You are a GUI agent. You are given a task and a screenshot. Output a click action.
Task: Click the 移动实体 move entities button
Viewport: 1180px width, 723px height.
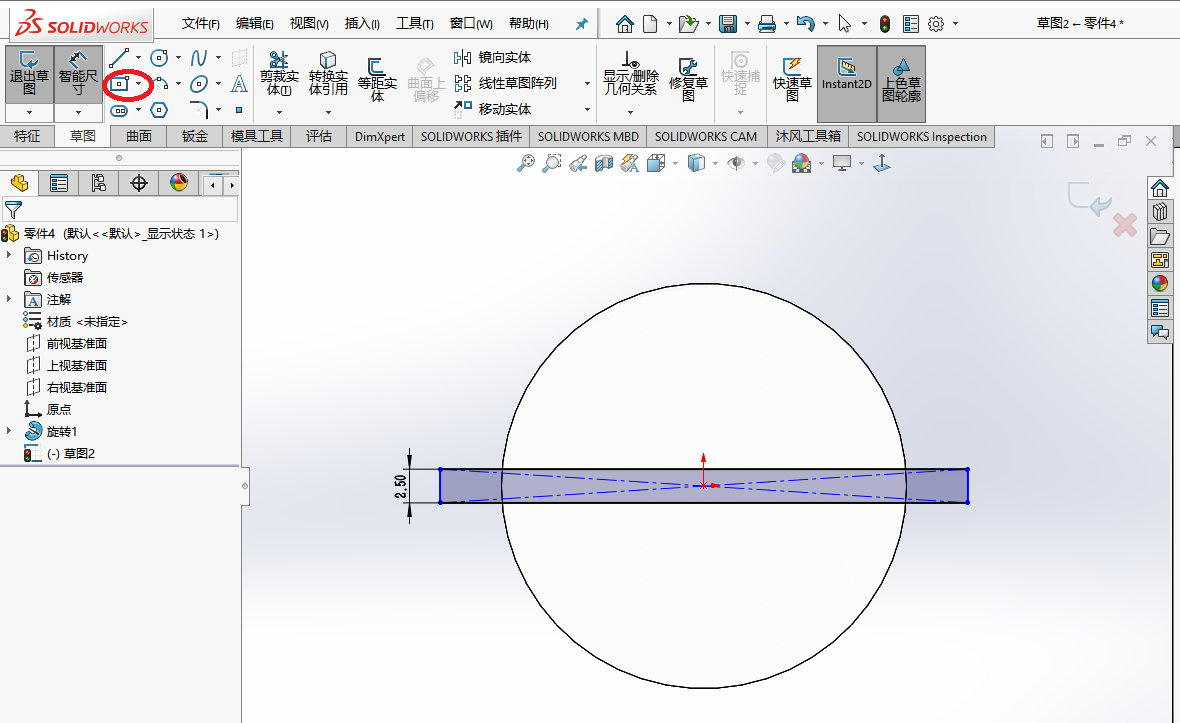click(x=494, y=108)
